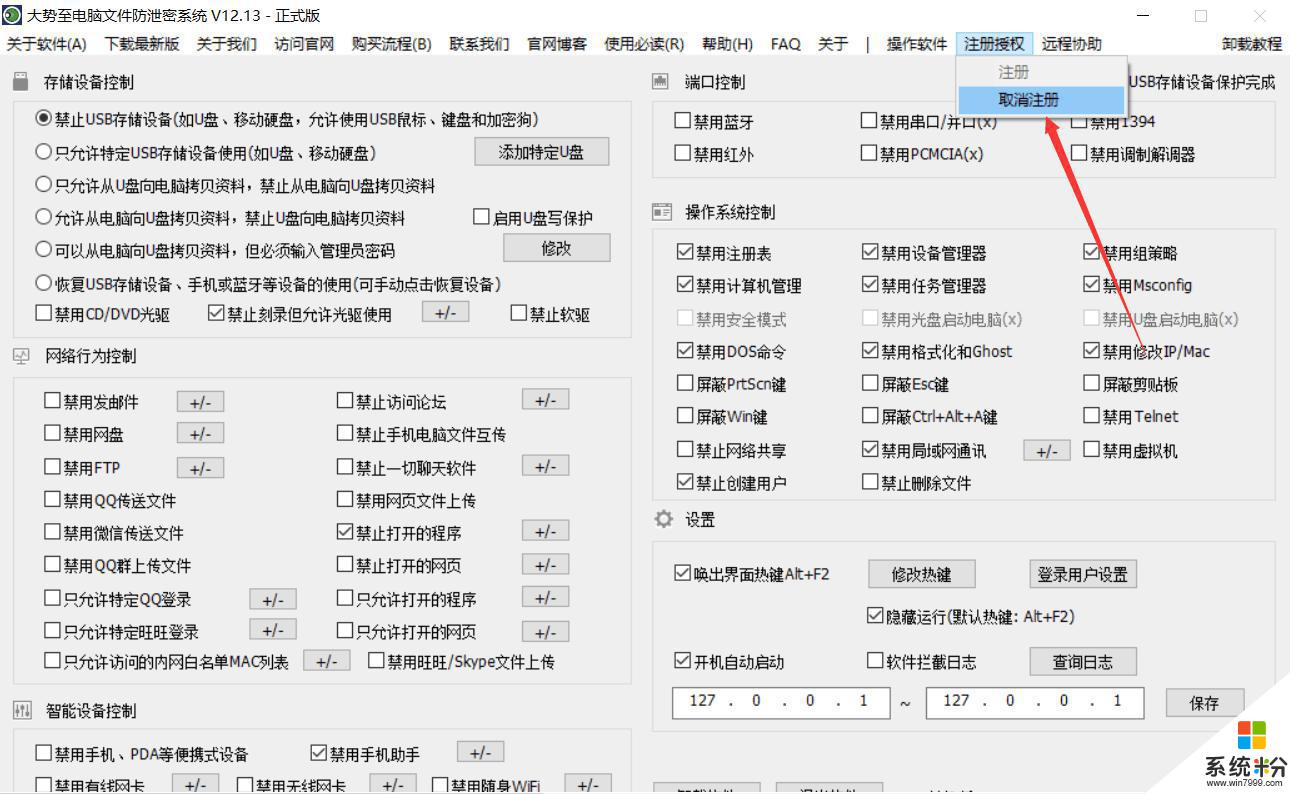
Task: Check 禁止访问论坛 checkbox
Action: coord(345,402)
